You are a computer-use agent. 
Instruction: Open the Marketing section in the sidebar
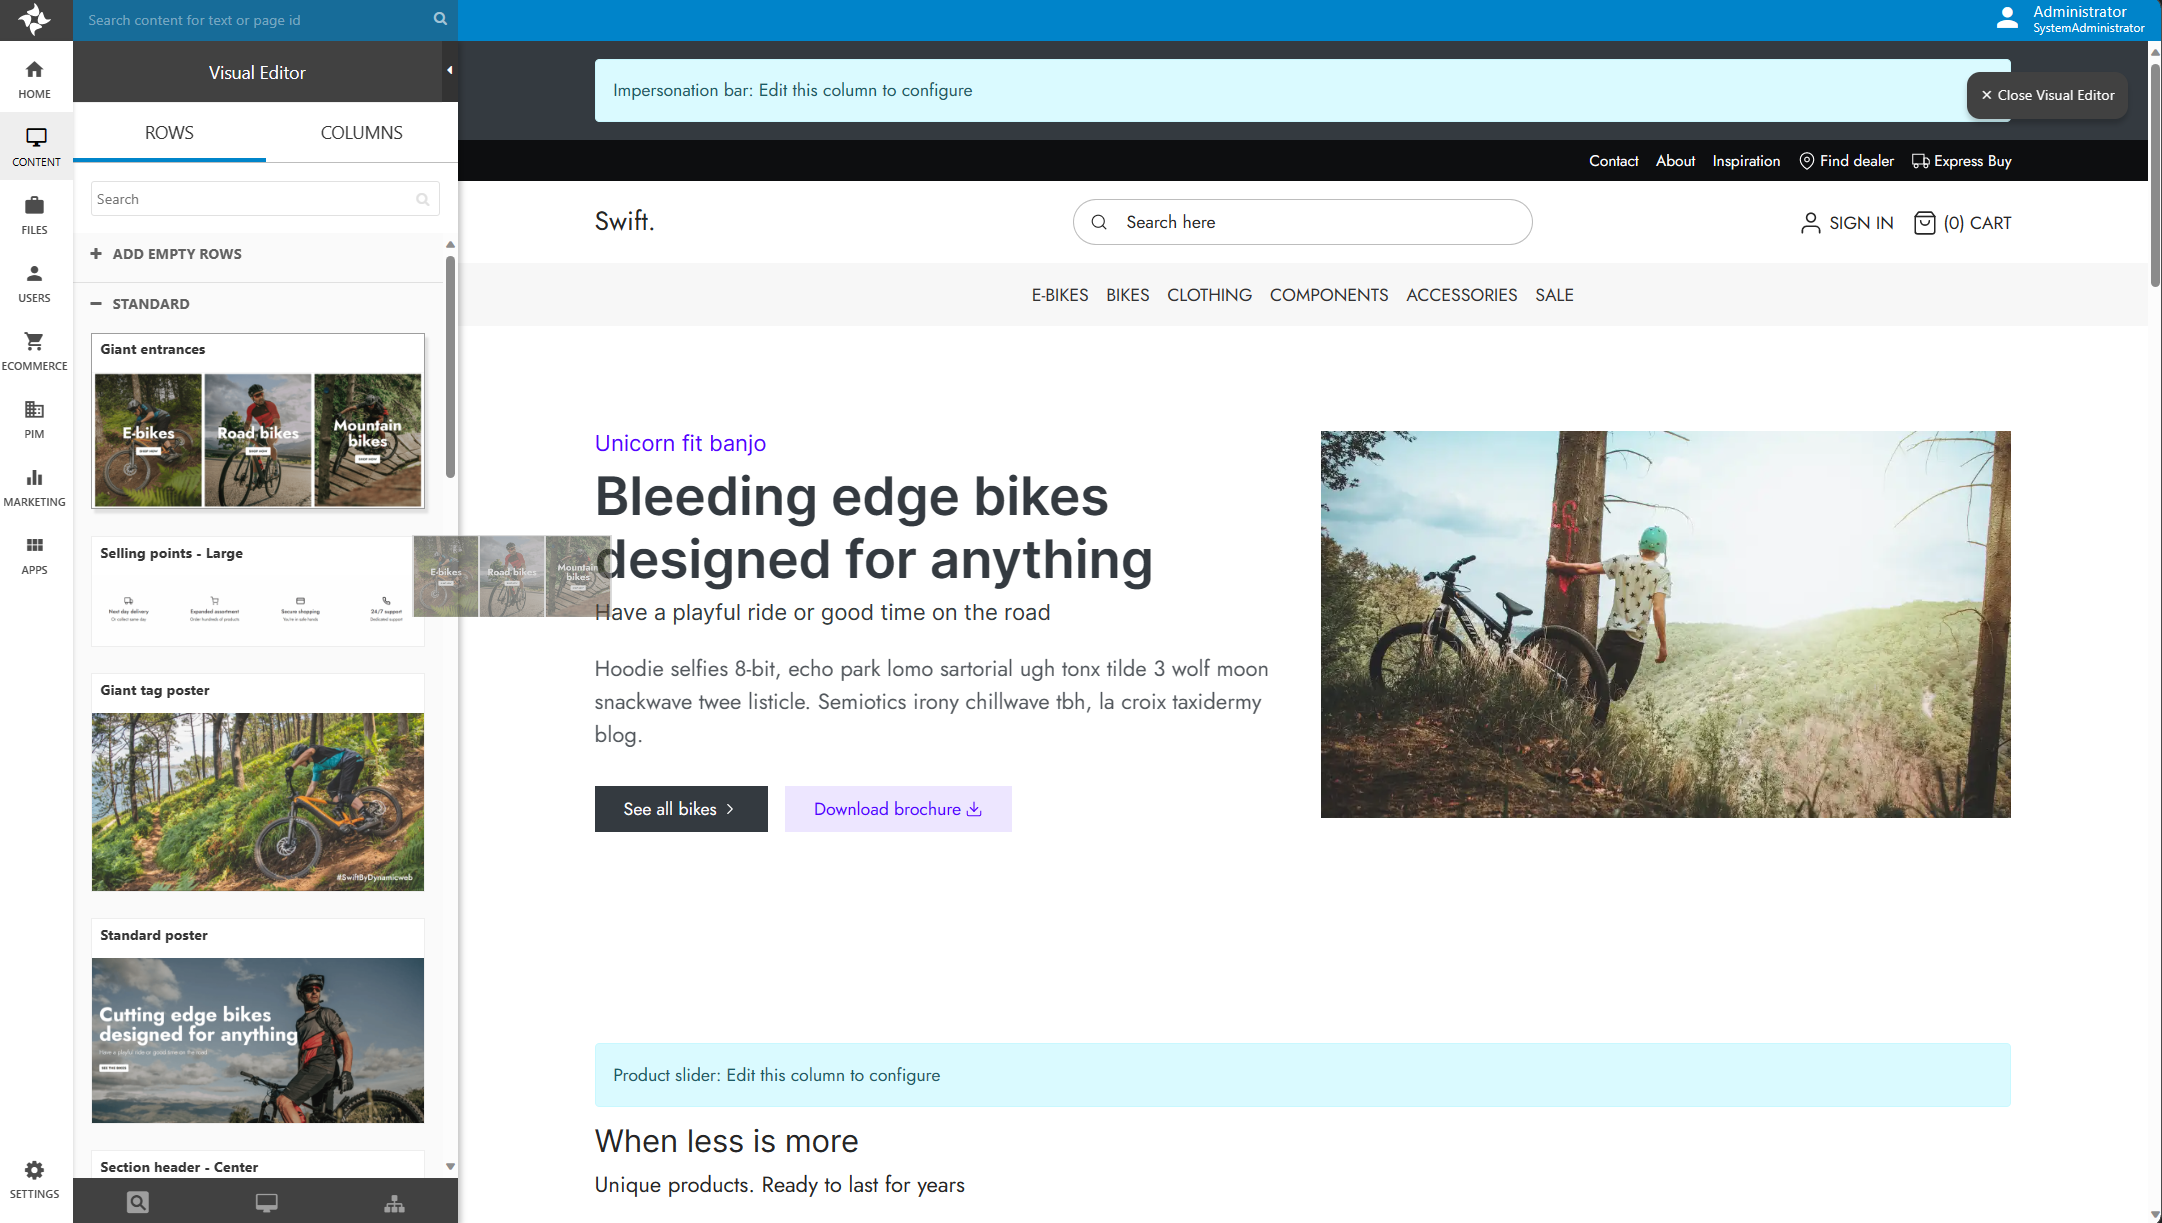(x=35, y=485)
